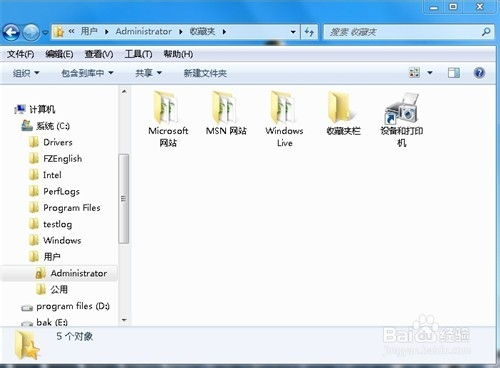Click the drive icon beside 系统 (C:)
The image size is (500, 368).
[x=27, y=126]
